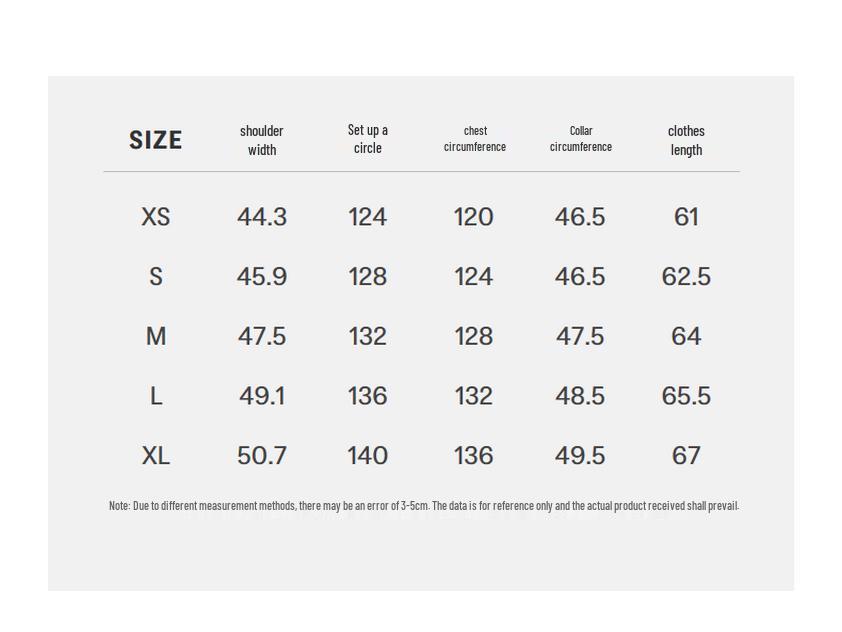Screen dimensions: 842x632
Task: Select the clothes length column header
Action: click(x=686, y=140)
